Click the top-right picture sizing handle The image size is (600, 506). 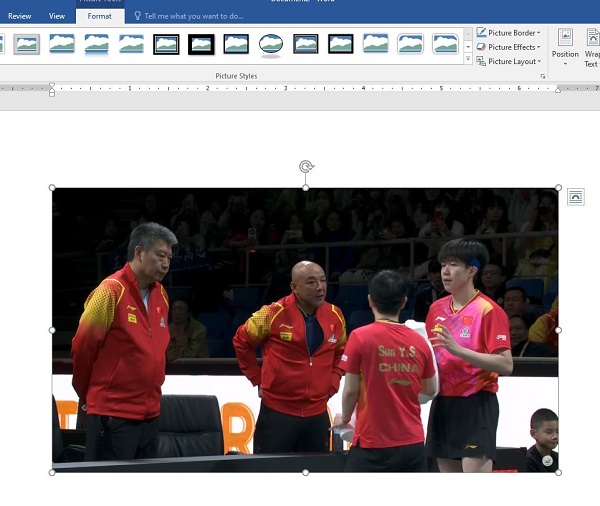point(558,188)
